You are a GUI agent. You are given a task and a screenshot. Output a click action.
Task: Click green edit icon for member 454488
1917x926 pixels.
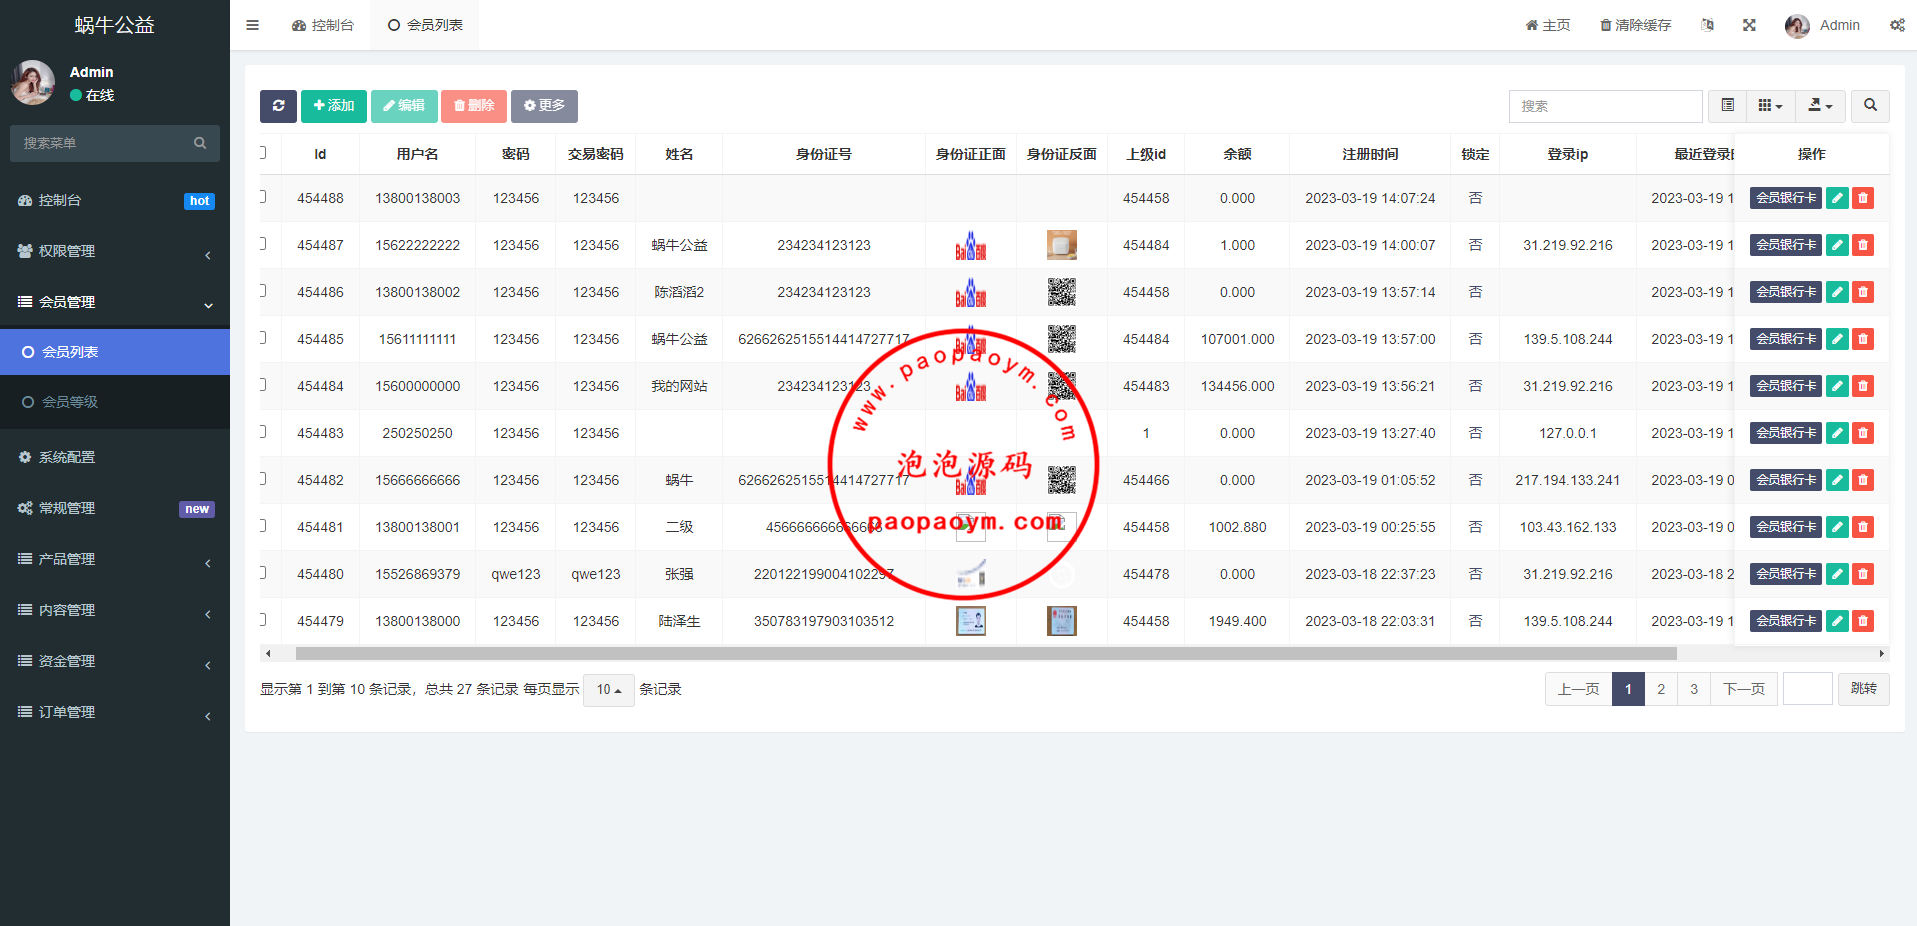click(x=1836, y=198)
